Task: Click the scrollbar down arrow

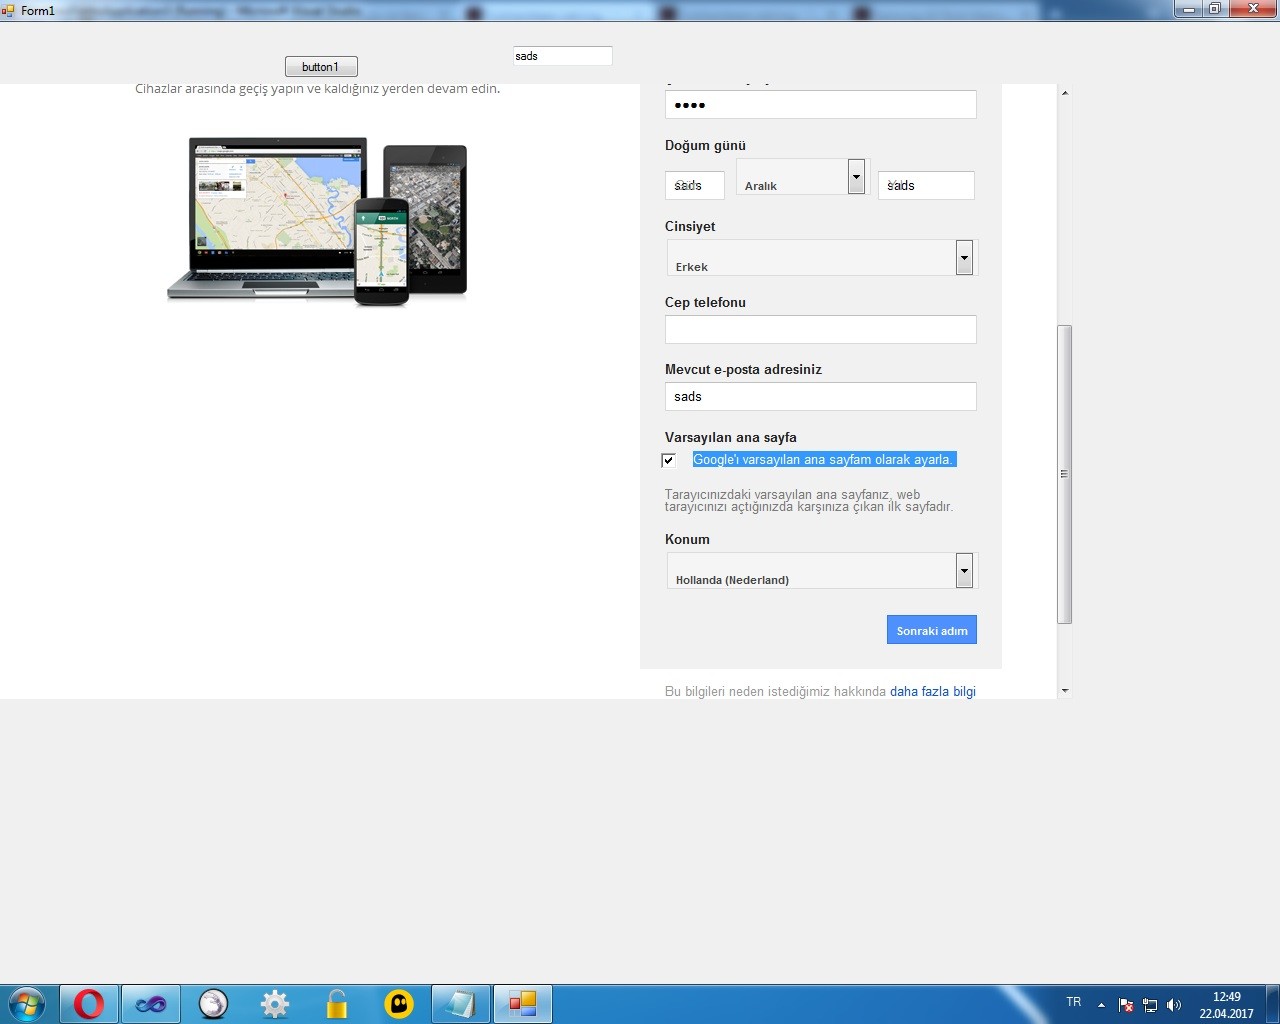Action: click(x=1065, y=690)
